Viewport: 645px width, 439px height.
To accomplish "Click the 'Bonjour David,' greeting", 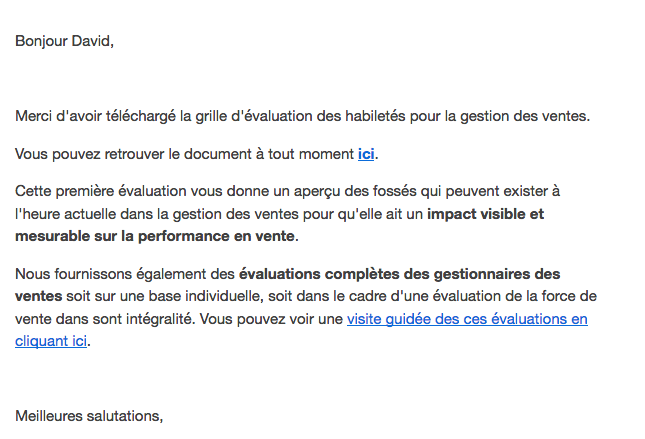I will coord(64,41).
